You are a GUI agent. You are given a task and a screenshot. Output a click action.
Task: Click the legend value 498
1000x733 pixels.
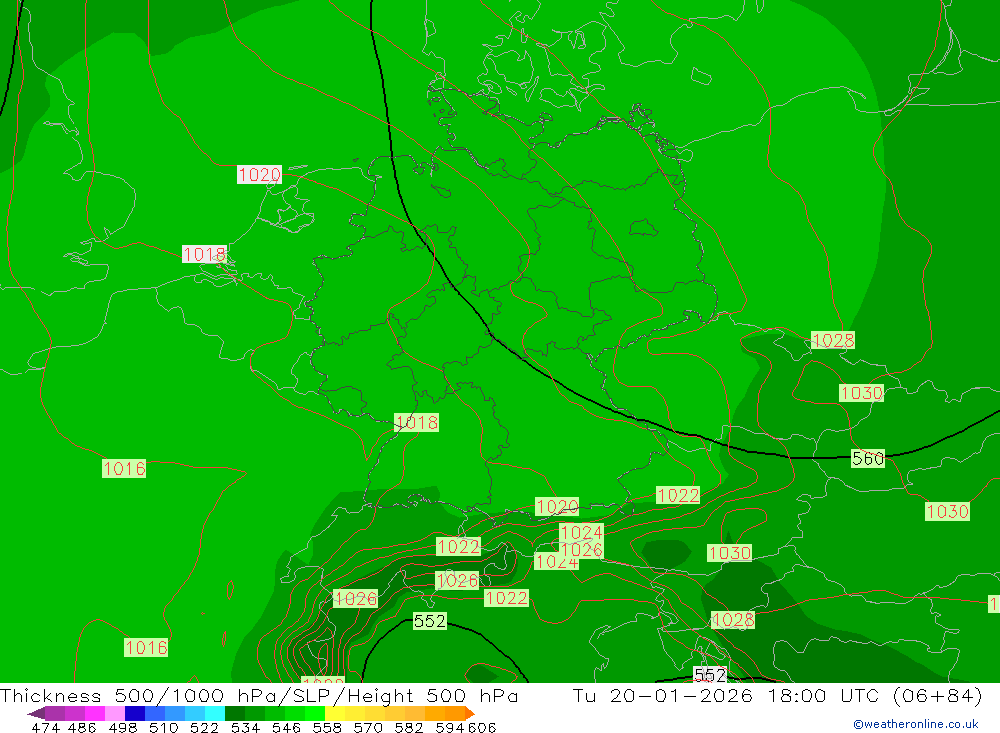coord(122,727)
